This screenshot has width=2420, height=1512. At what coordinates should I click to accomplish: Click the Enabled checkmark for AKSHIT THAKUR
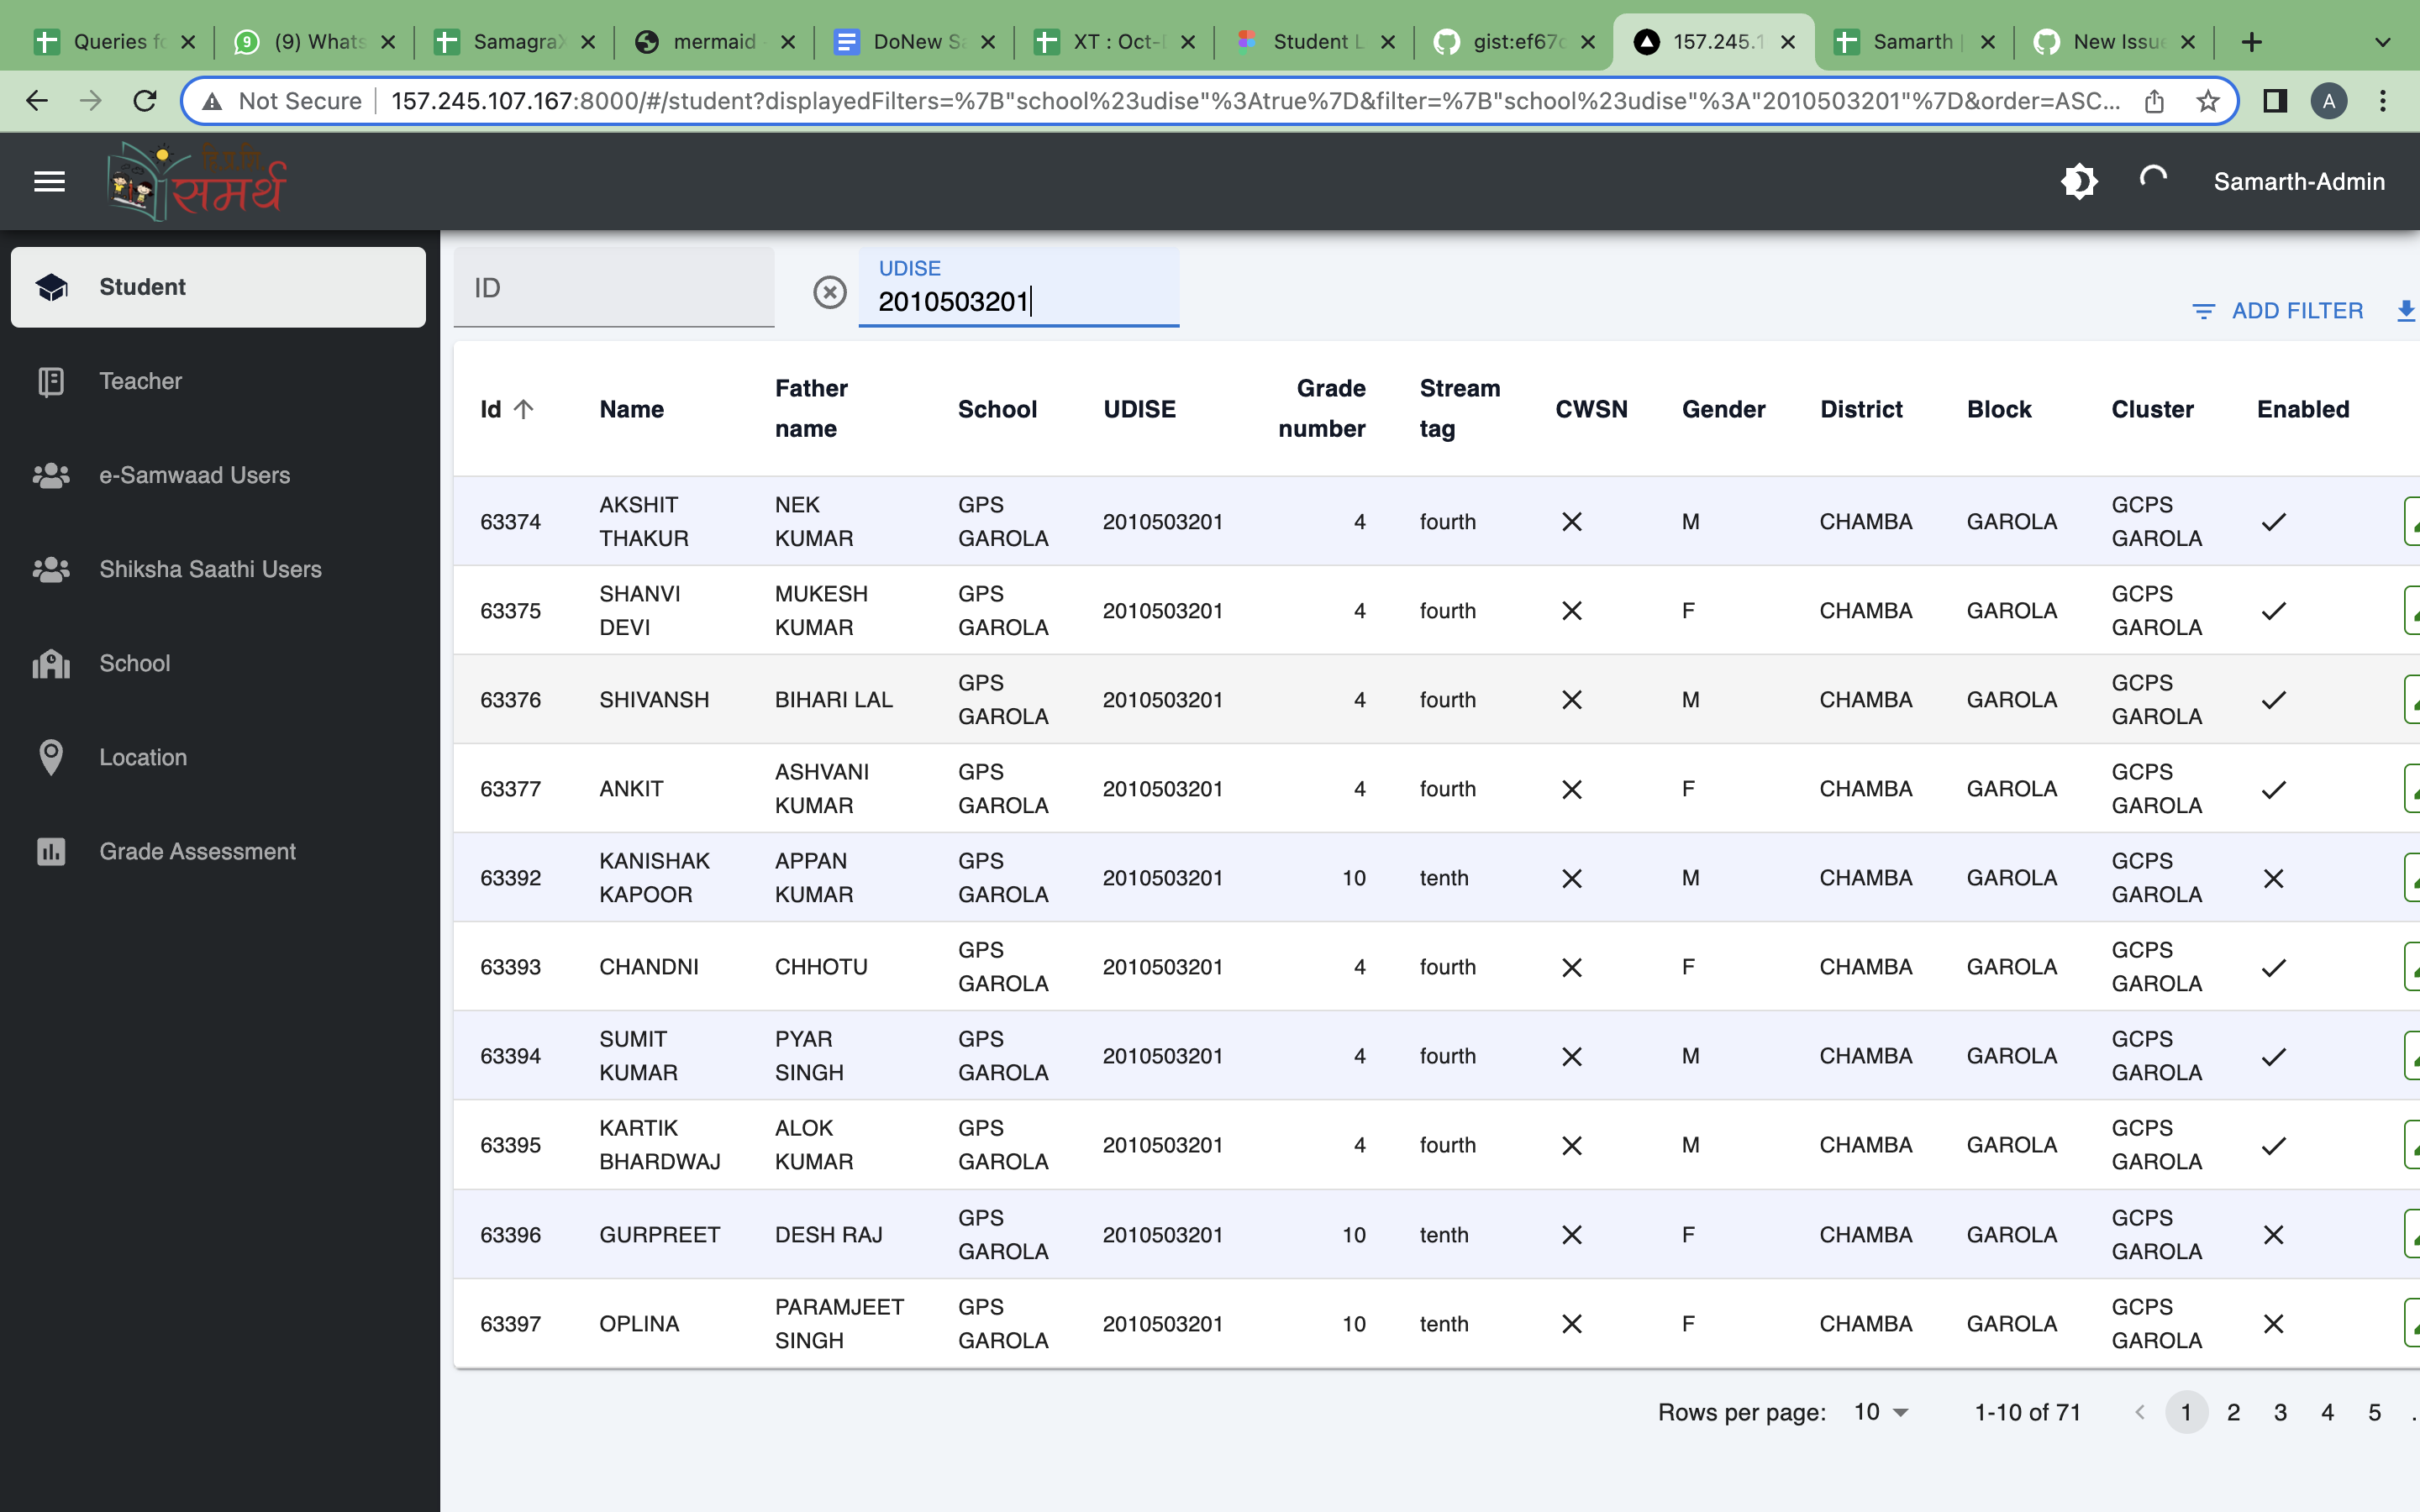(2273, 522)
